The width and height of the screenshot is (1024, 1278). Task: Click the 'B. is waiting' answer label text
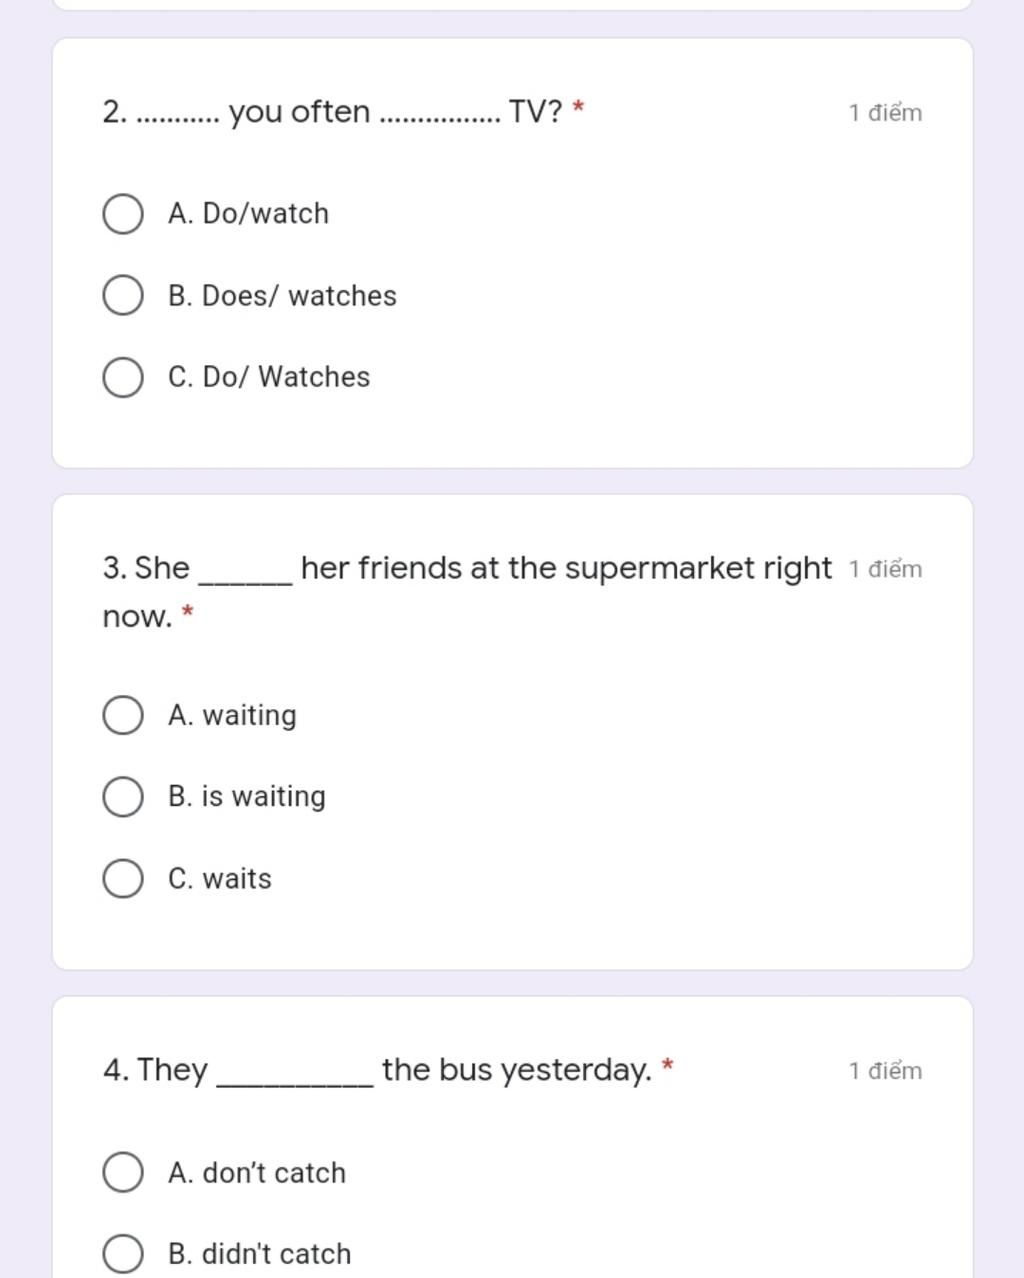coord(247,797)
